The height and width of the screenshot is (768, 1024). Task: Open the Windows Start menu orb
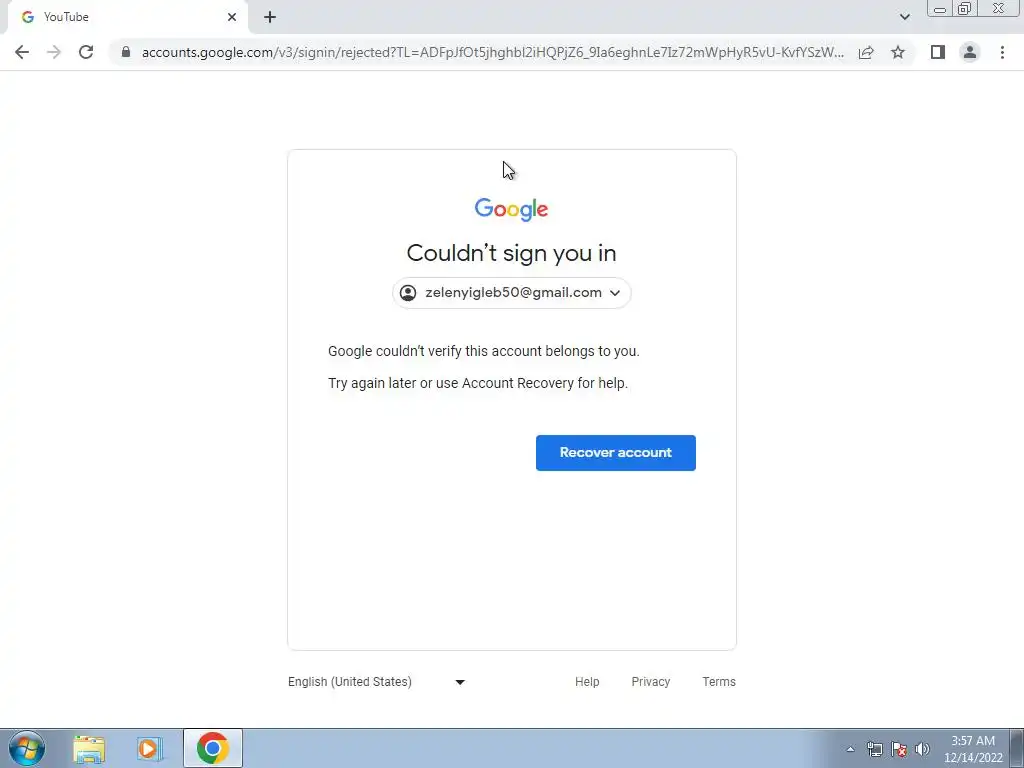point(27,748)
